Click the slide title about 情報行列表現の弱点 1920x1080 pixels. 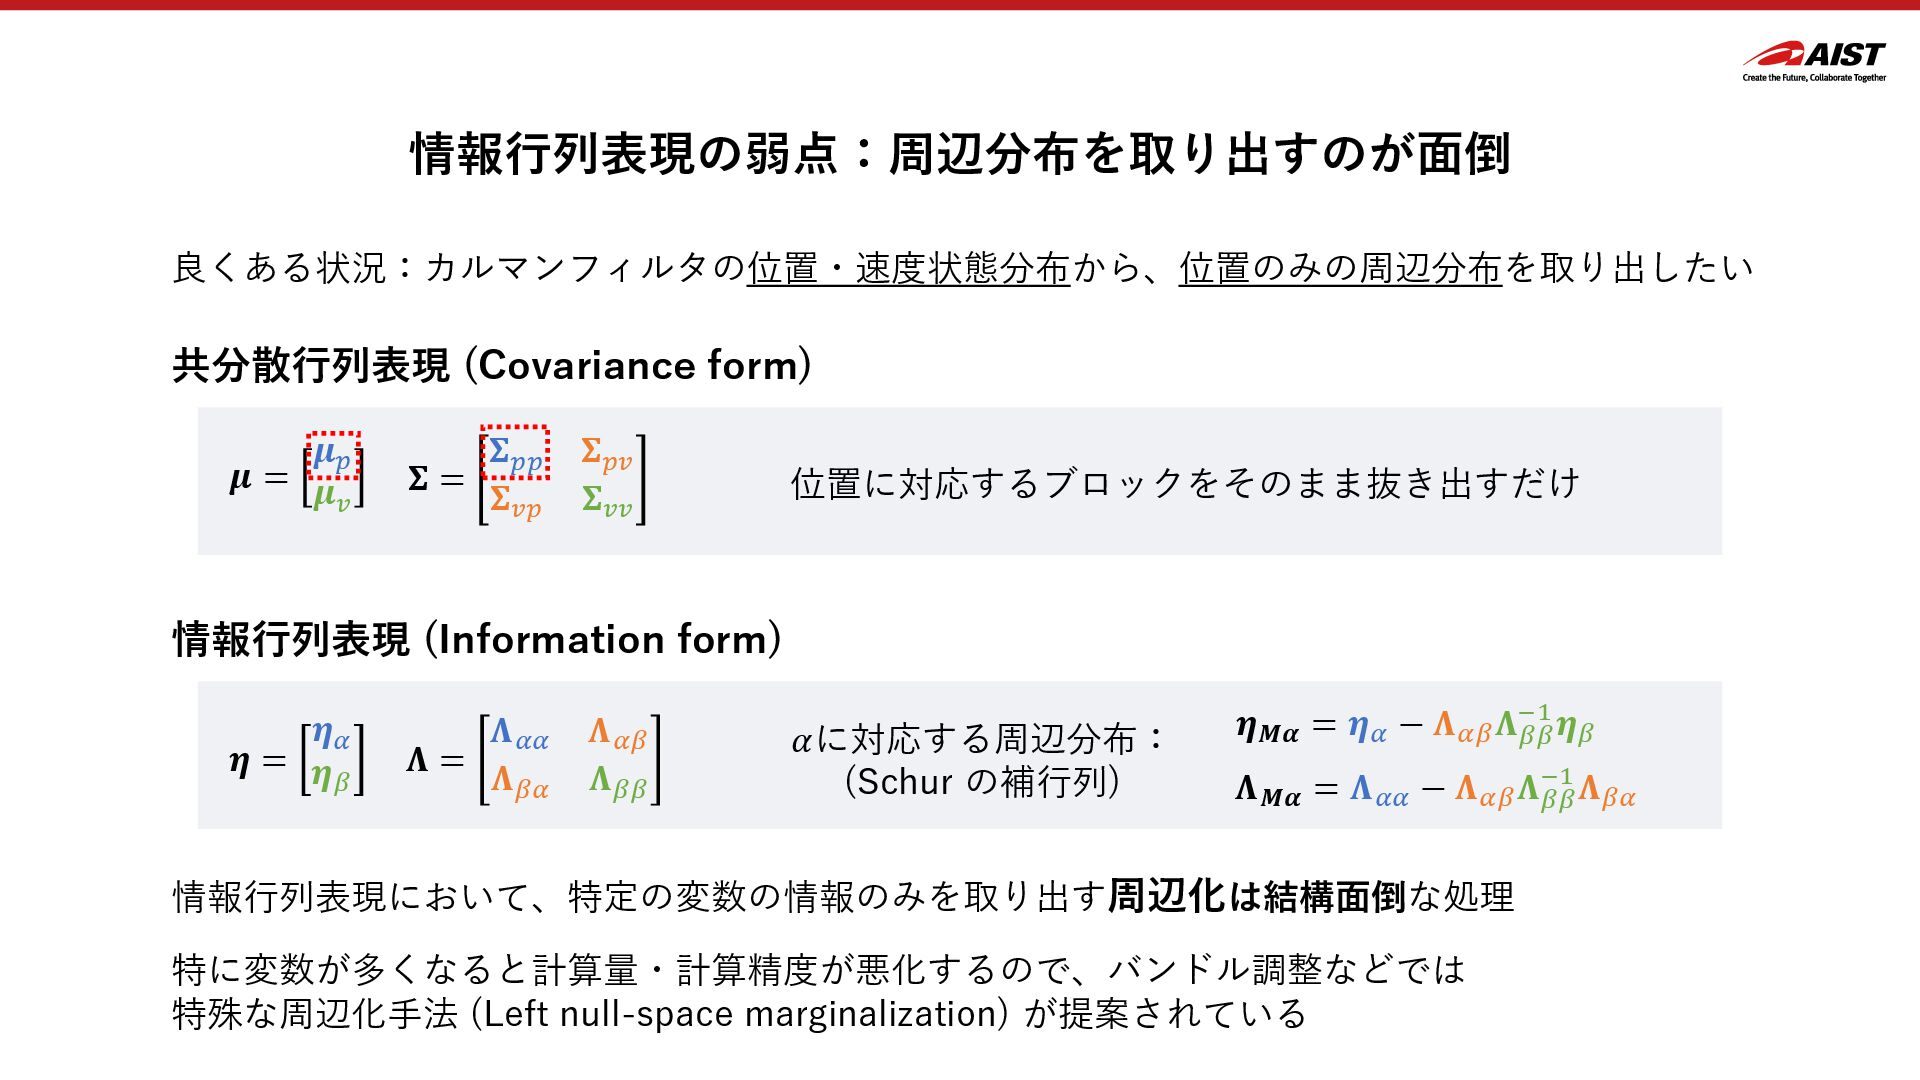[960, 154]
